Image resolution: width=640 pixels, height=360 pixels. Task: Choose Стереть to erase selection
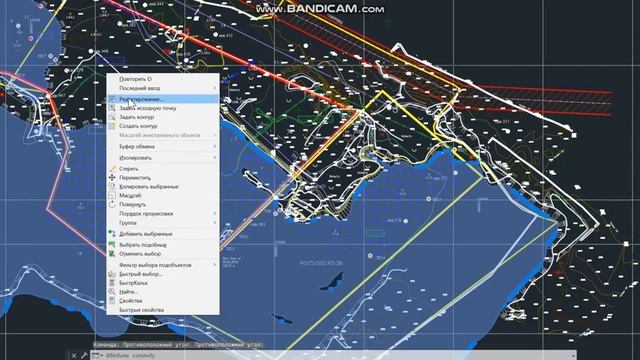point(163,169)
